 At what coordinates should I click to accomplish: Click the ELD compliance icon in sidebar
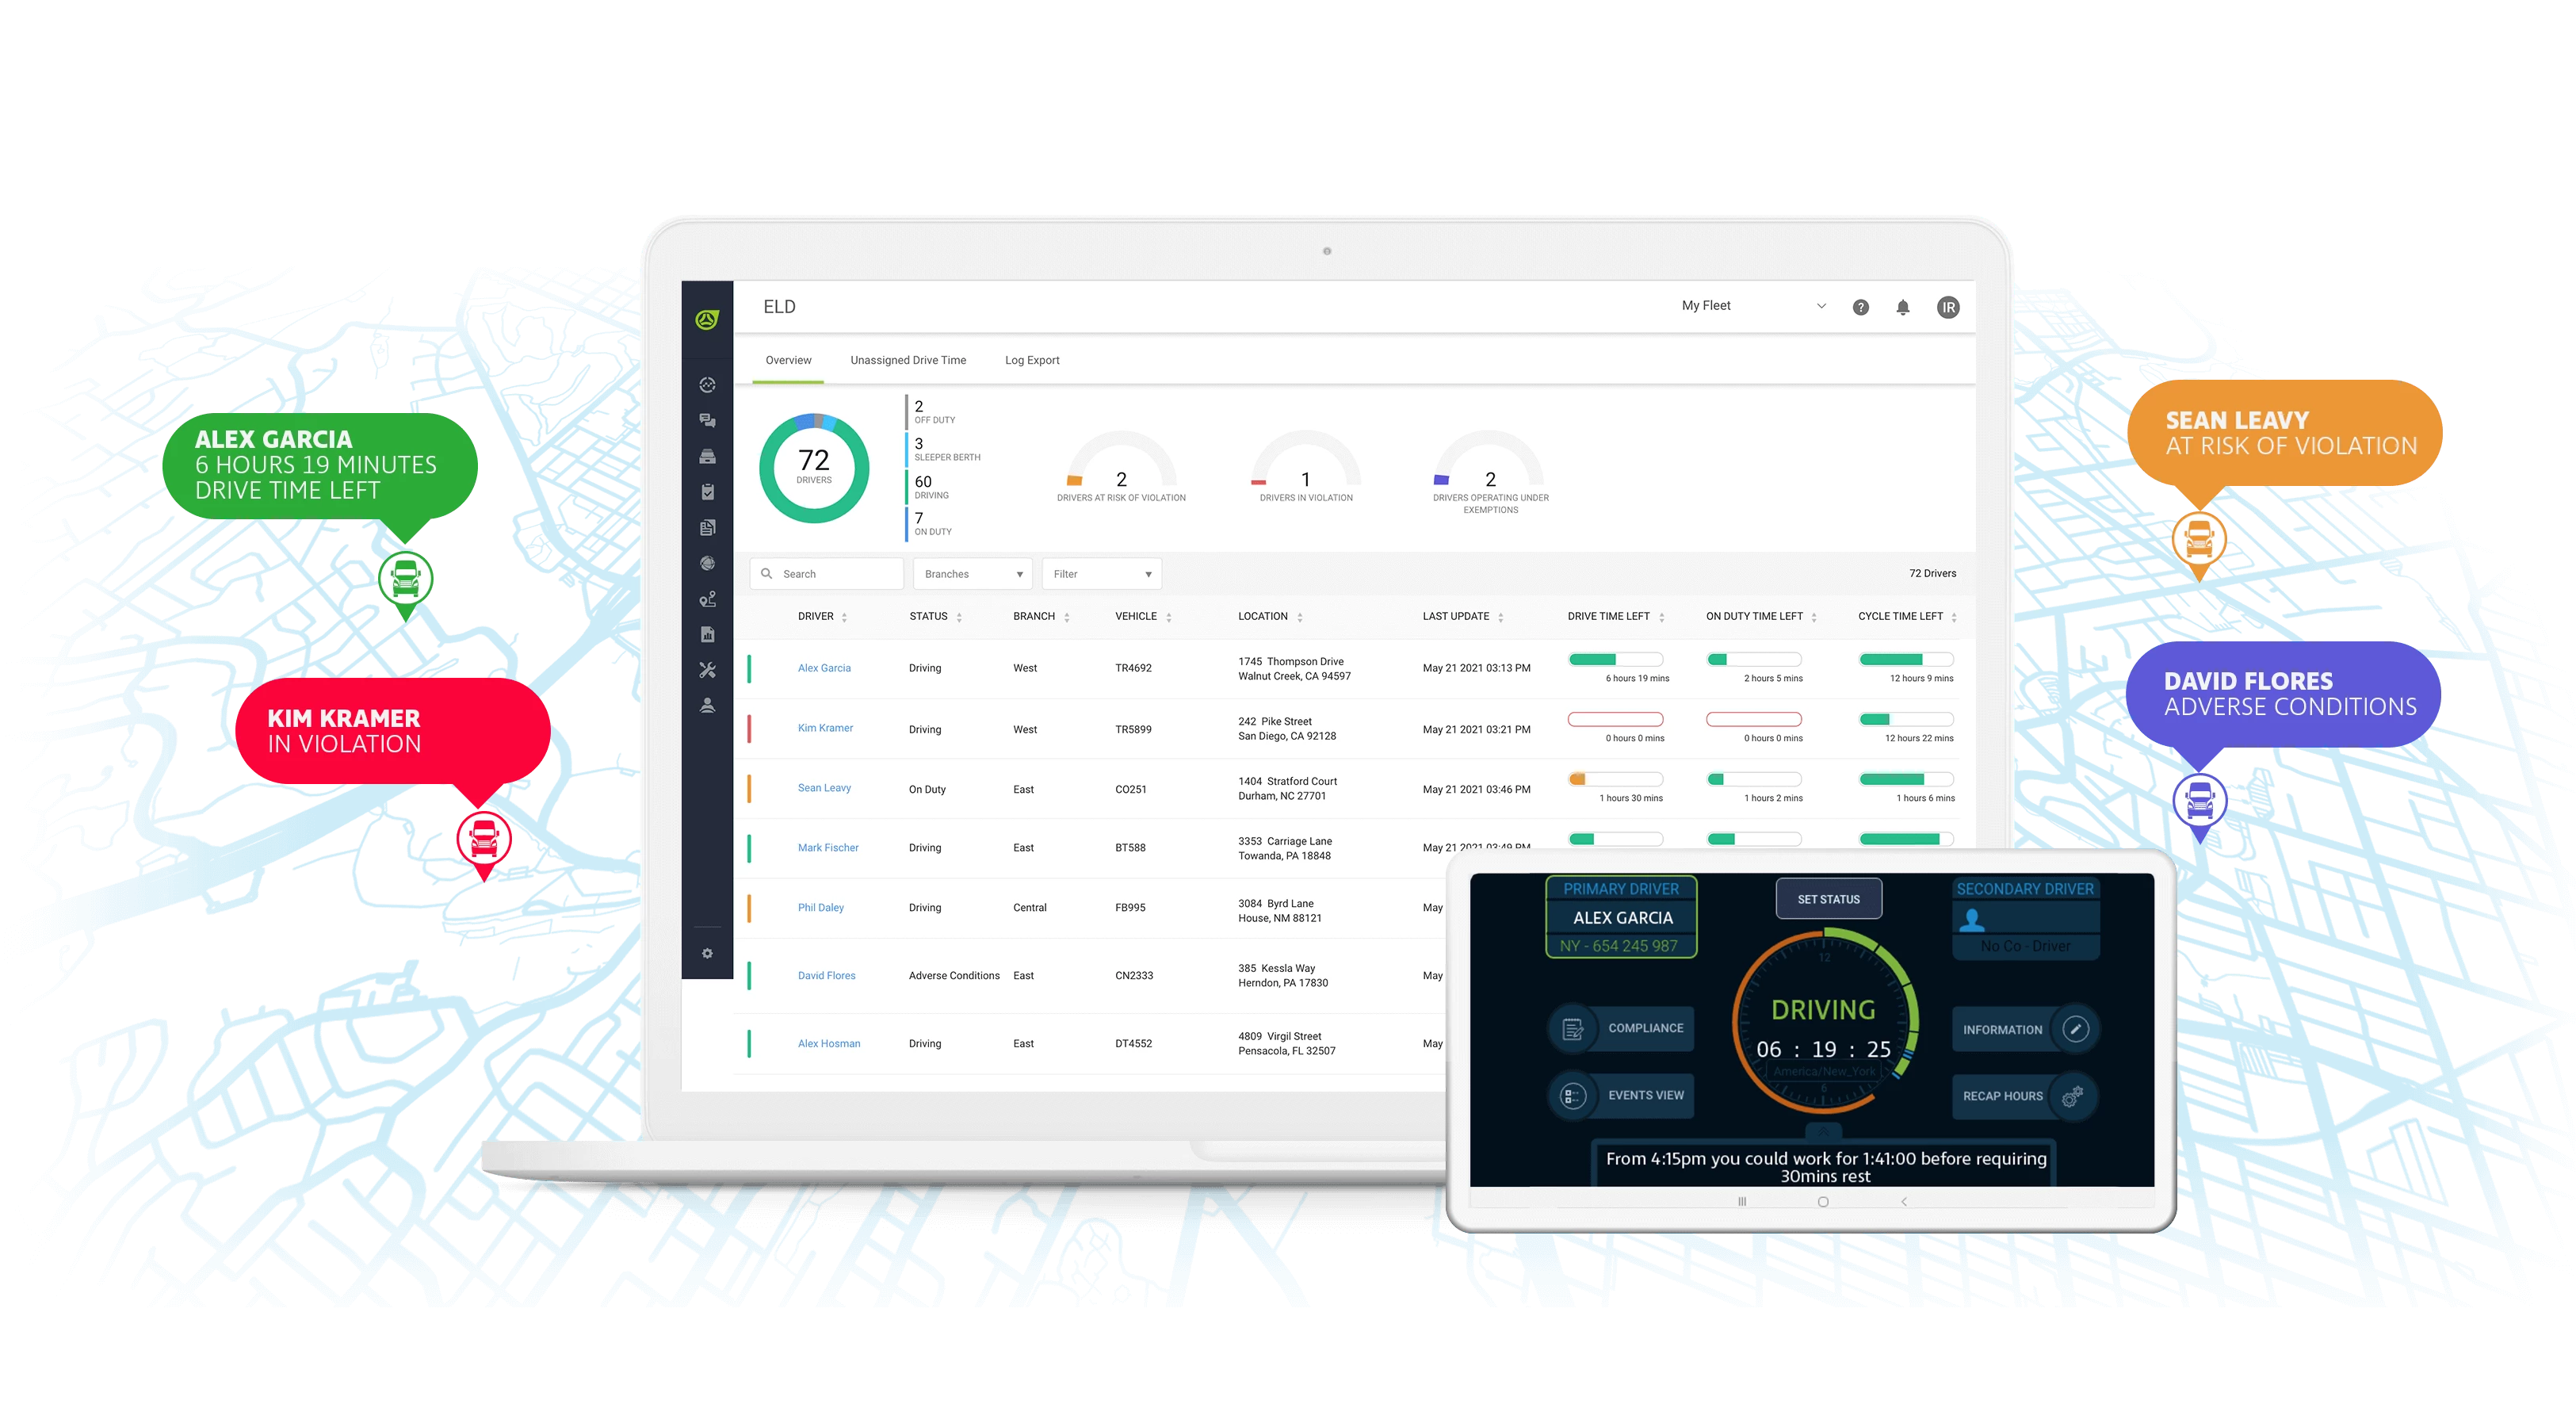[x=711, y=492]
